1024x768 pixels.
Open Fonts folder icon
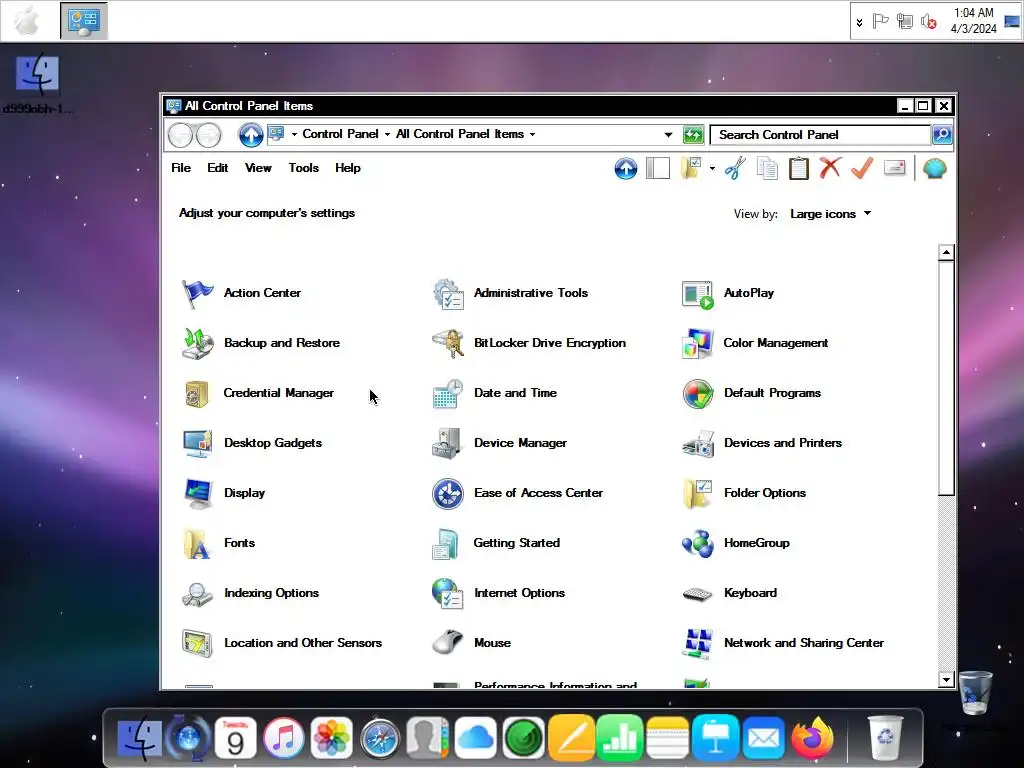(197, 544)
